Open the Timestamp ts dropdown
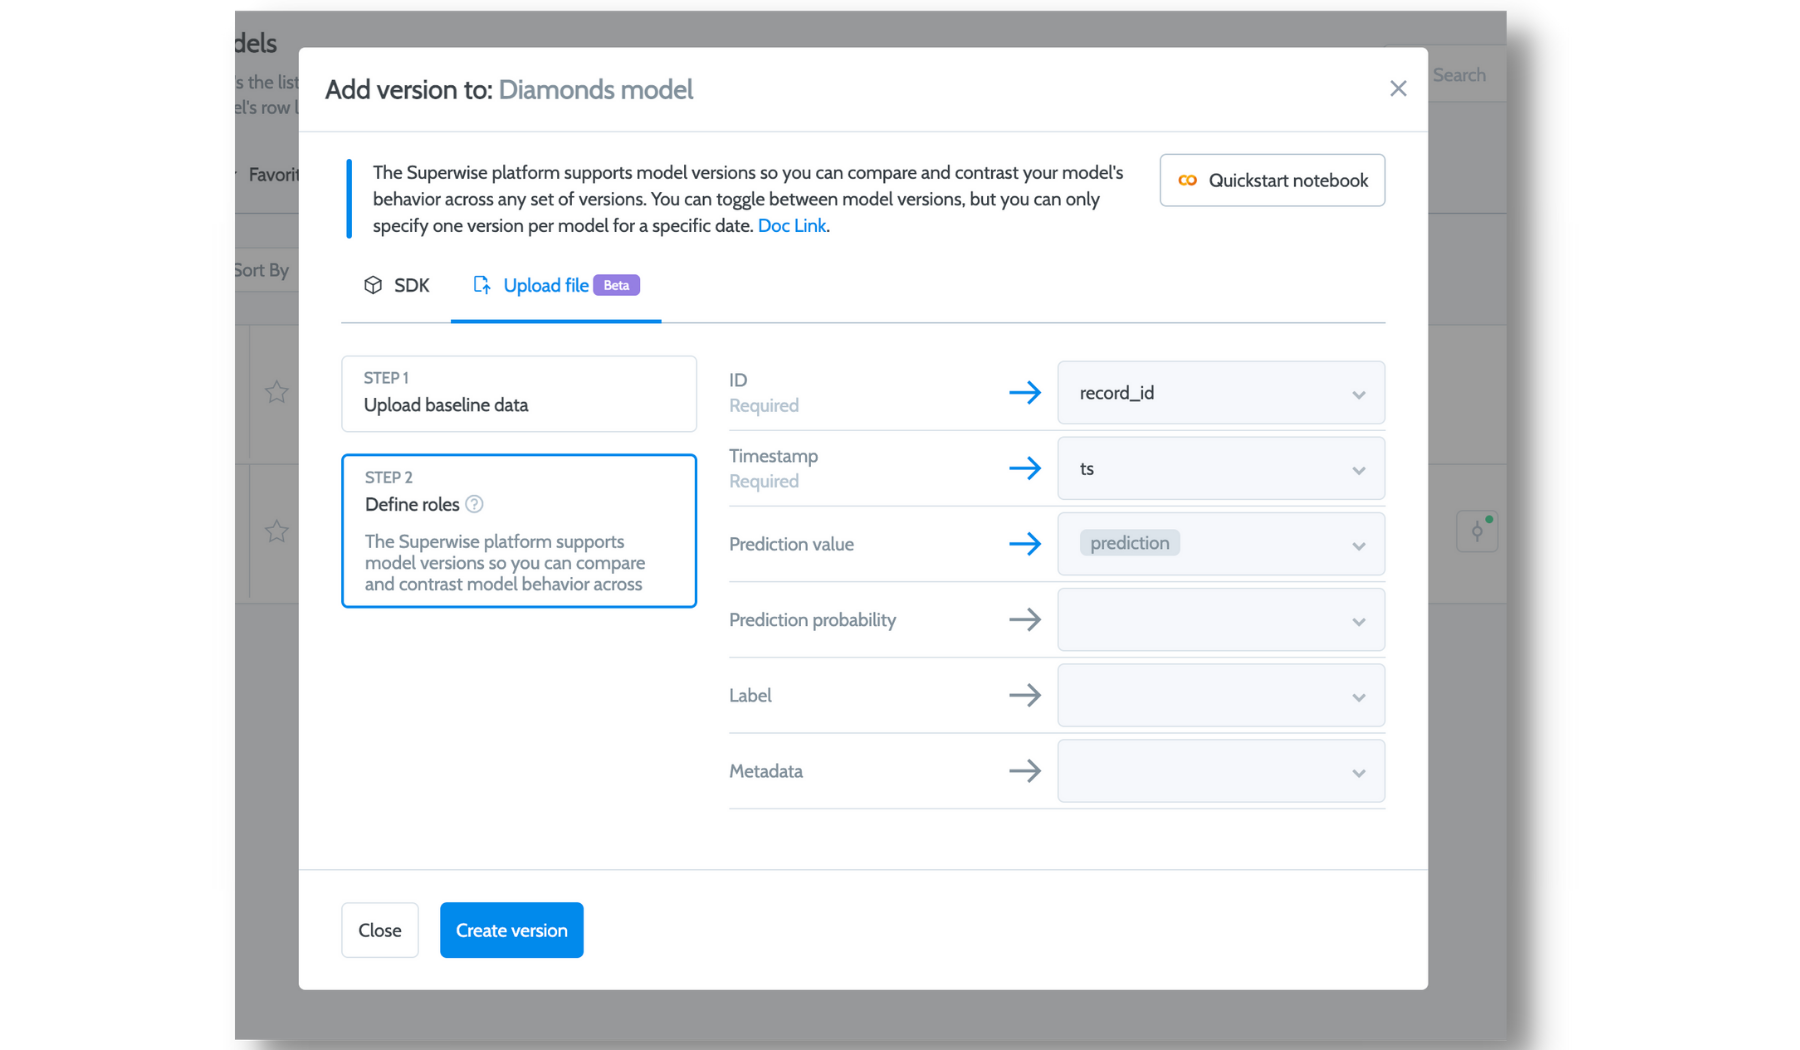The image size is (1800, 1050). [1221, 469]
